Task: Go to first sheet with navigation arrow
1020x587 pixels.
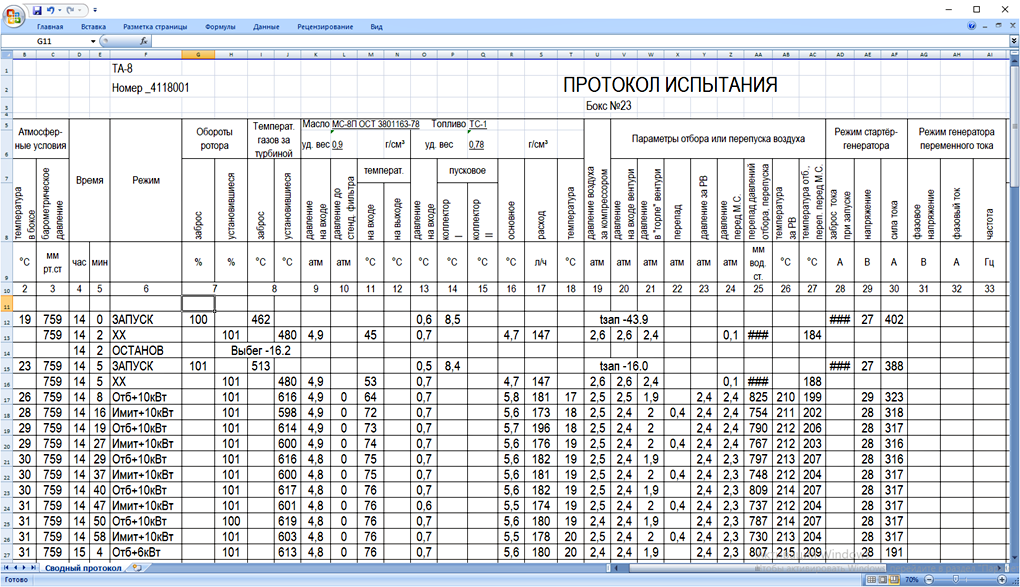Action: click(7, 568)
